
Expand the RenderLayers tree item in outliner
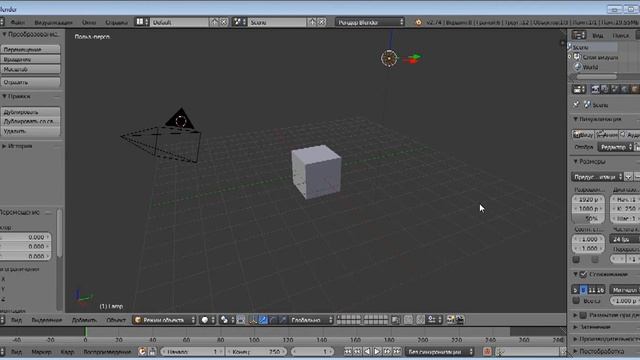point(570,57)
